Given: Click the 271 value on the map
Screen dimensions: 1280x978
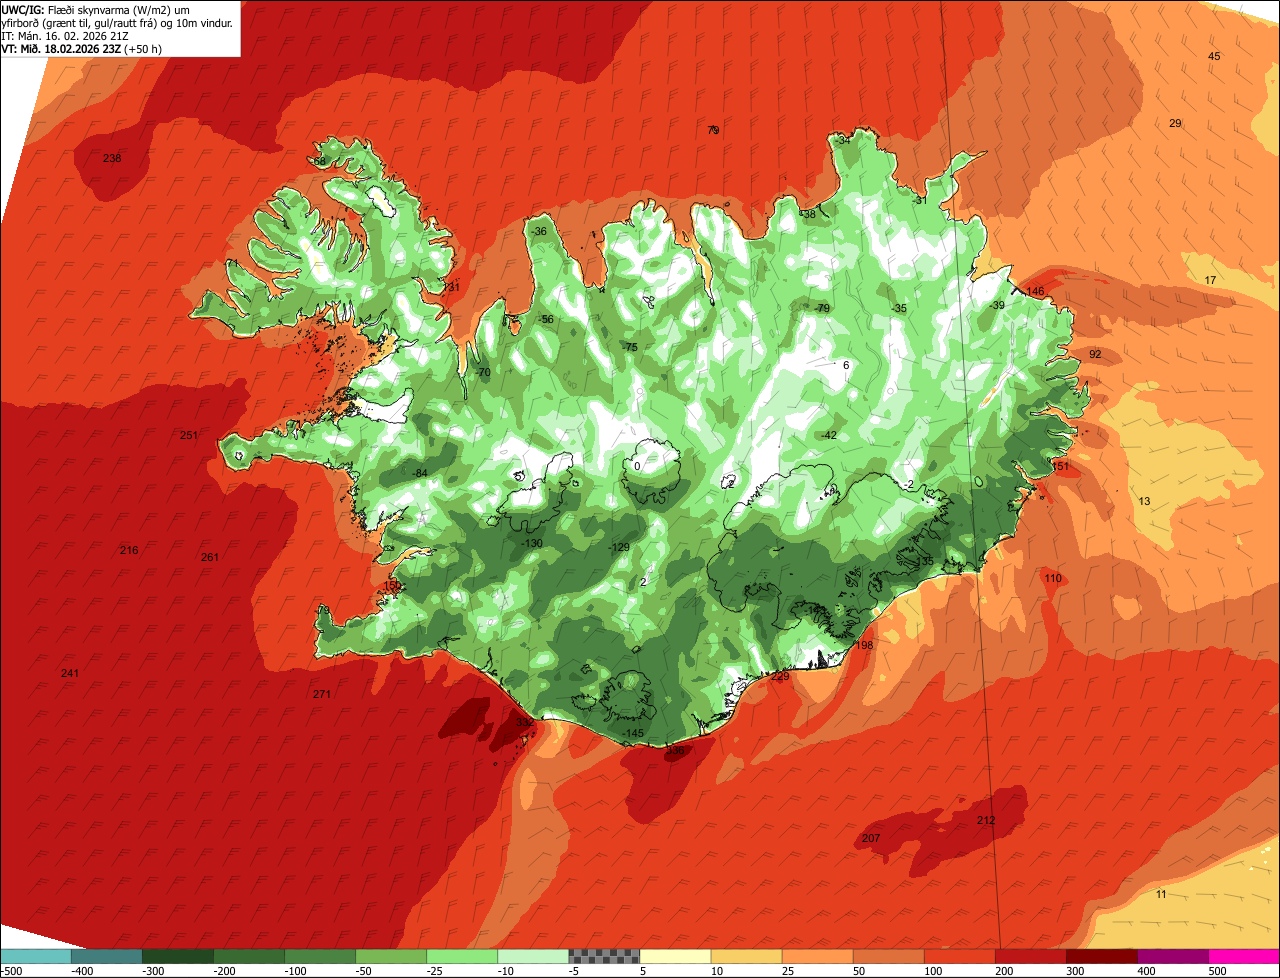Looking at the screenshot, I should pyautogui.click(x=321, y=695).
